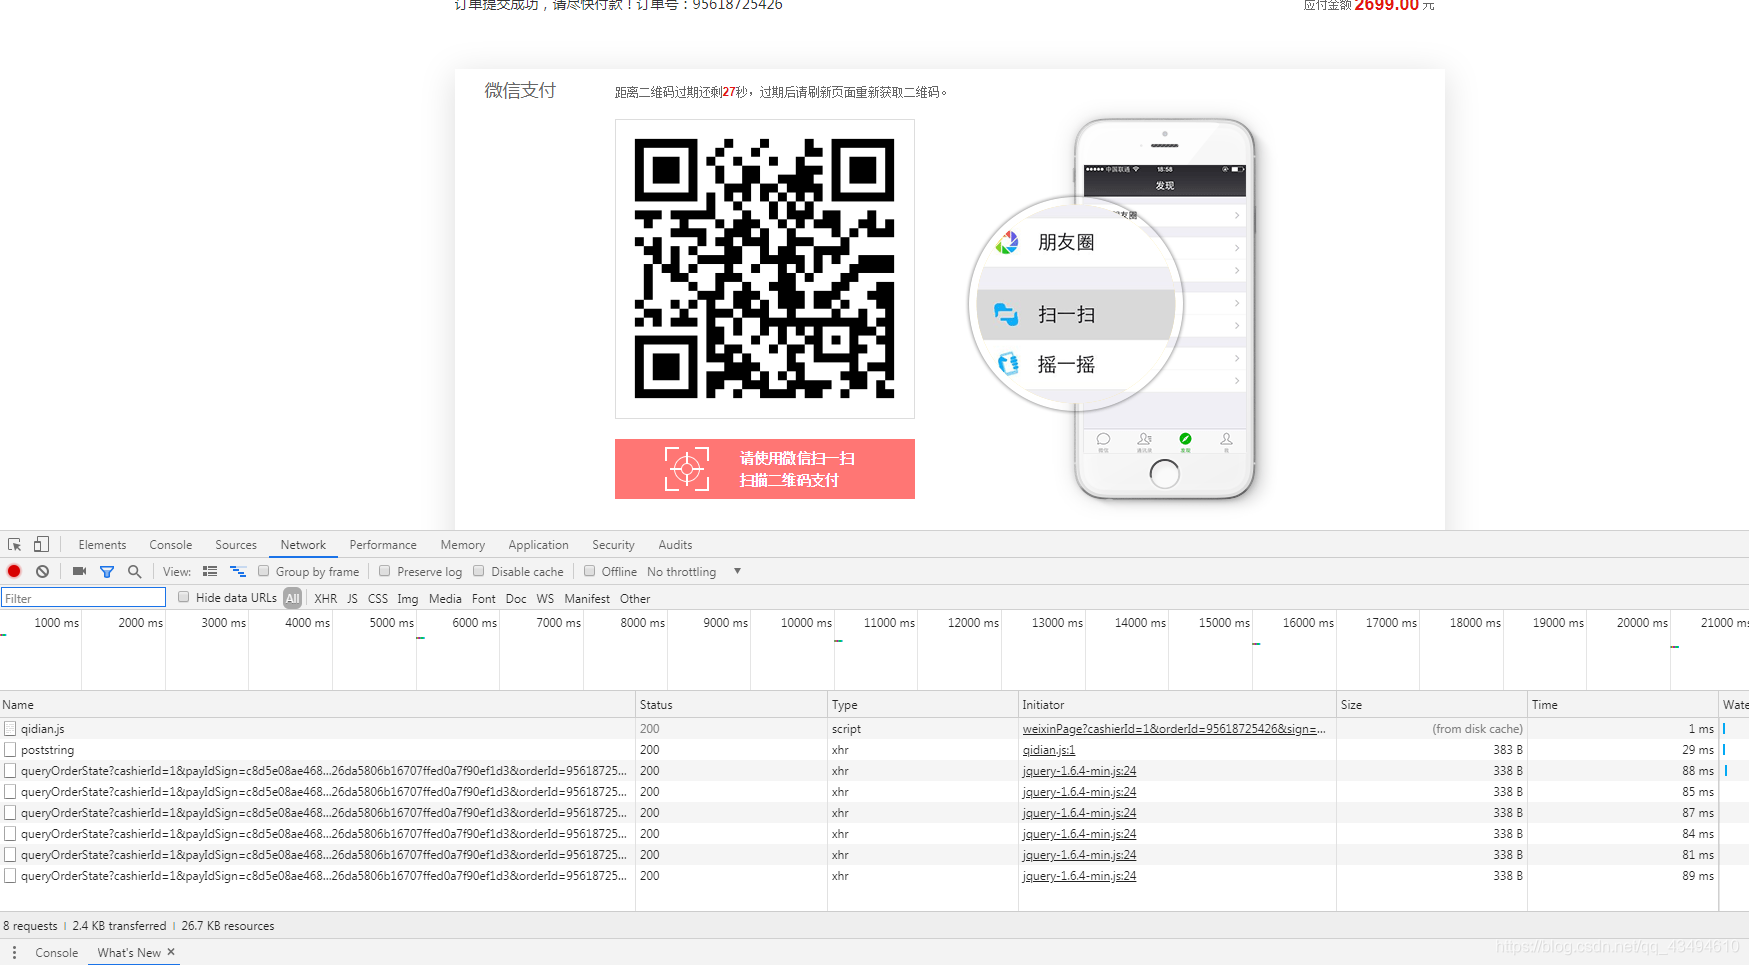Sort requests by Size column header
Screen dimensions: 1749x965
(1432, 705)
